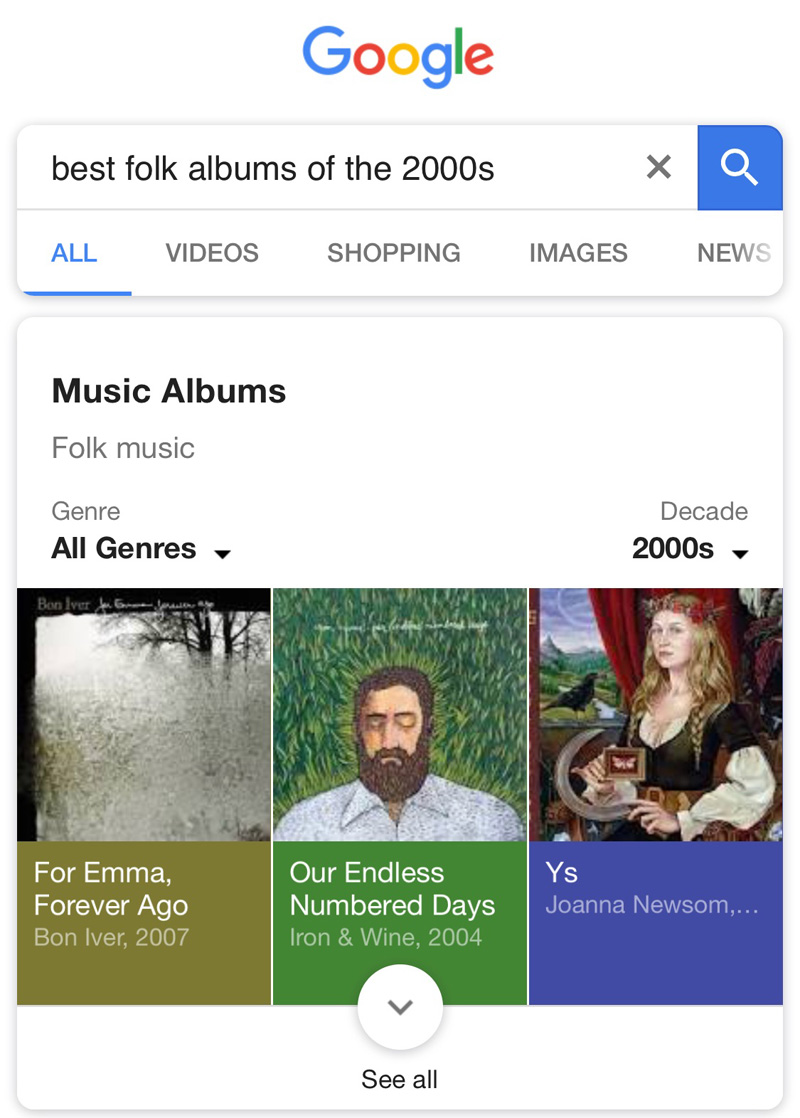This screenshot has width=800, height=1118.
Task: Click the Our Endless Numbered Days title
Action: (392, 889)
